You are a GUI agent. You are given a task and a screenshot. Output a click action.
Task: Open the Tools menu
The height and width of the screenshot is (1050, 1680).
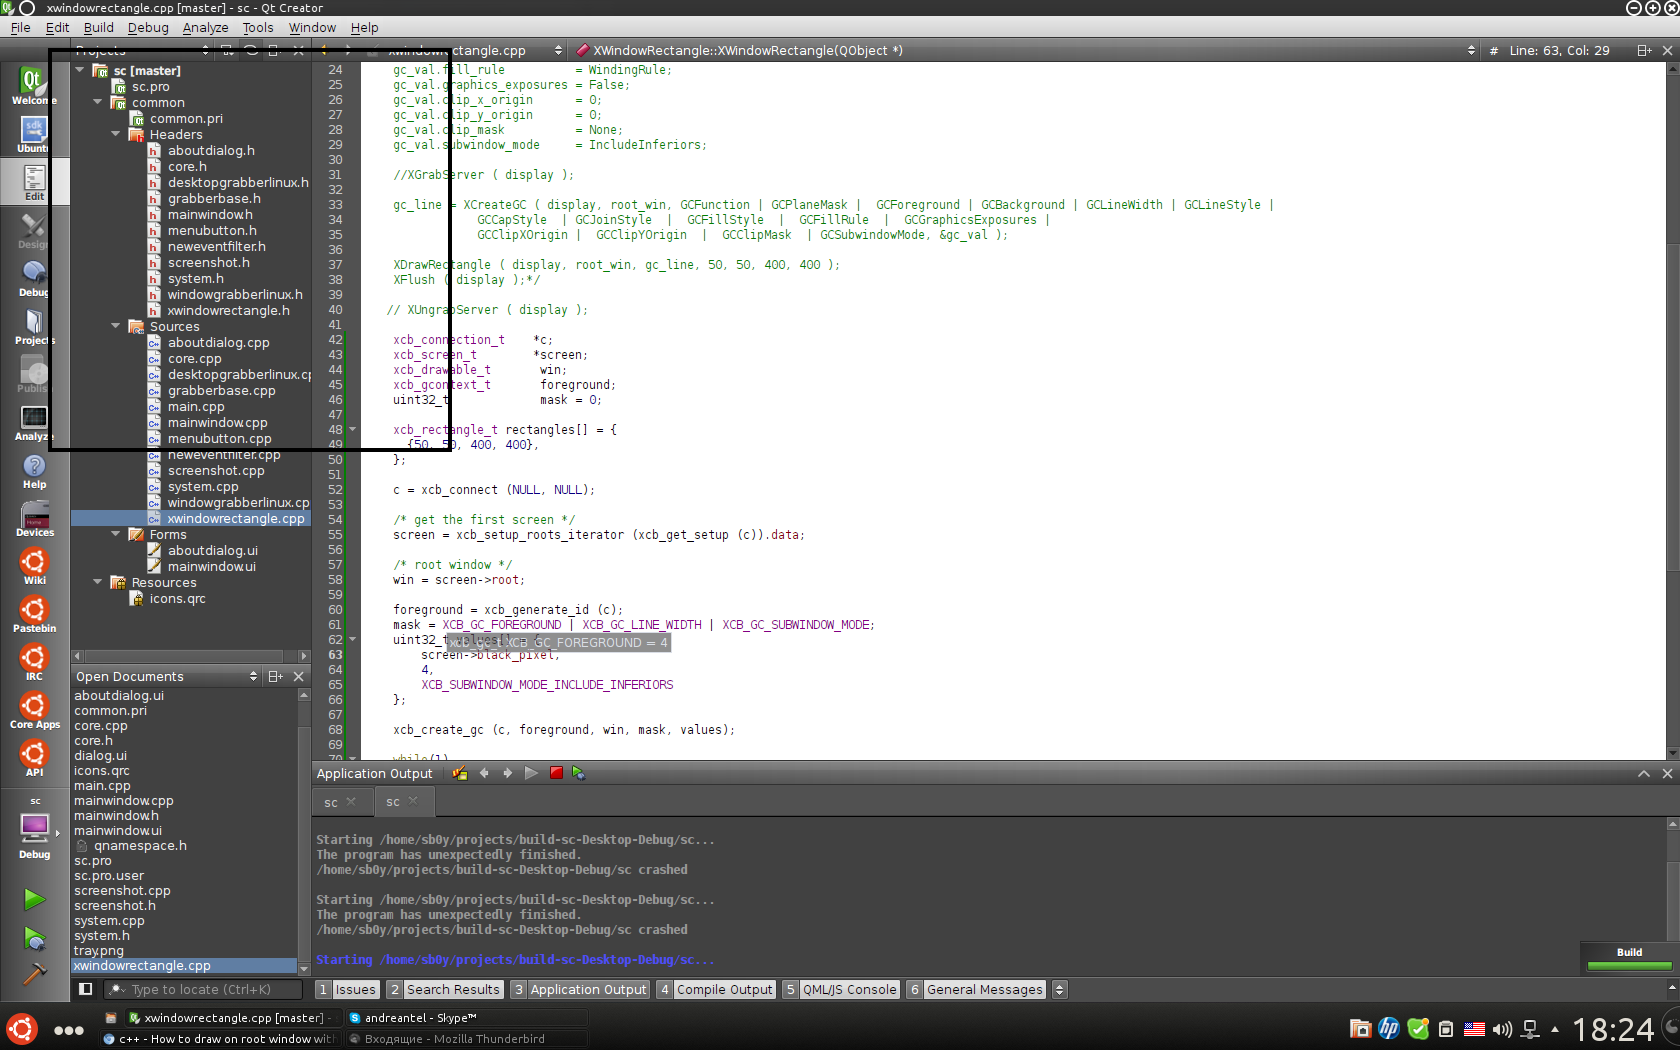coord(258,28)
